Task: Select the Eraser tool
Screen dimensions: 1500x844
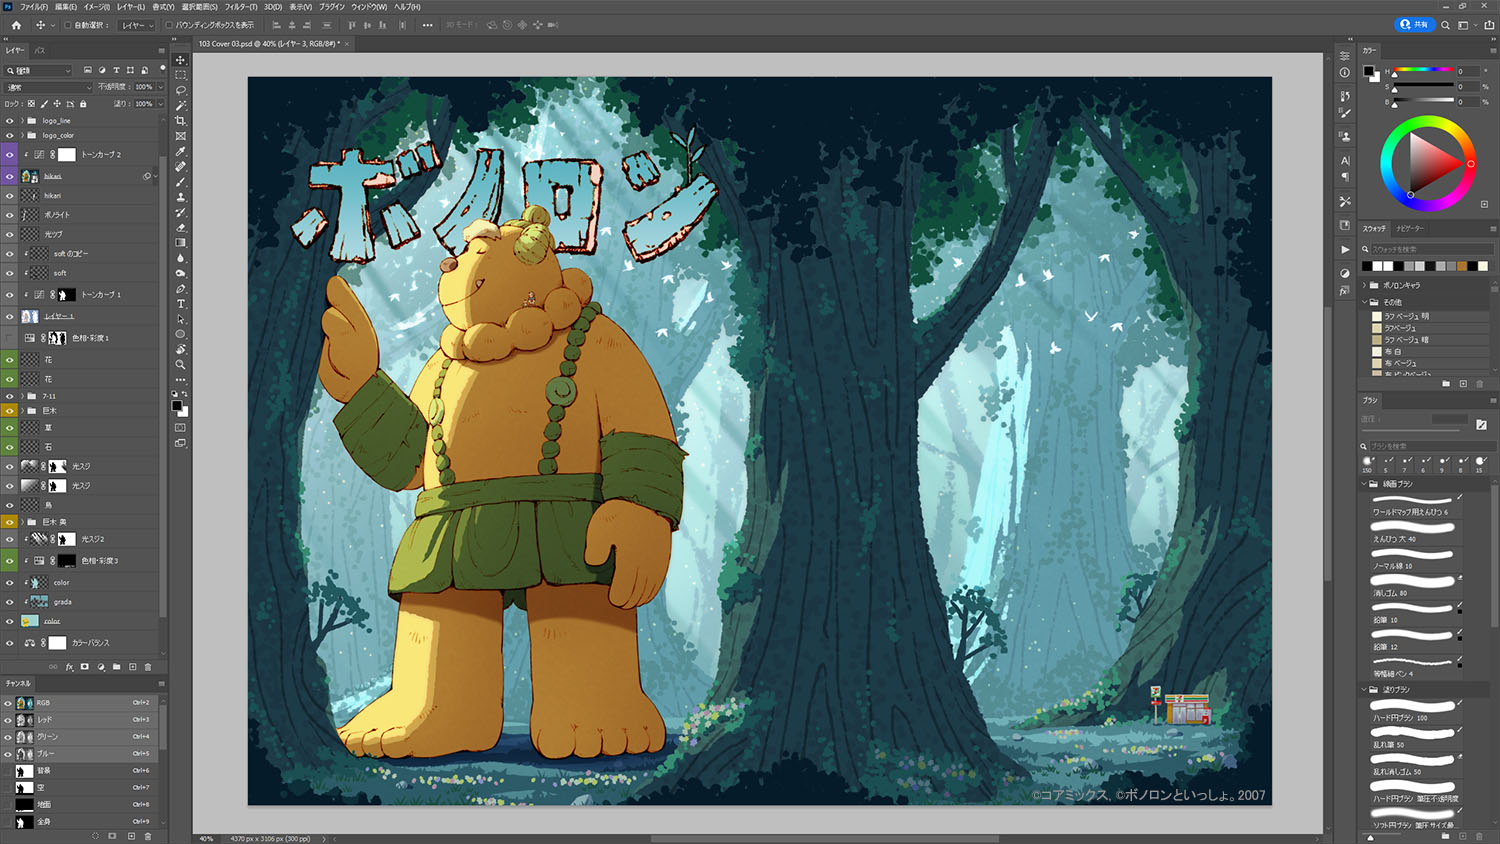Action: click(180, 228)
